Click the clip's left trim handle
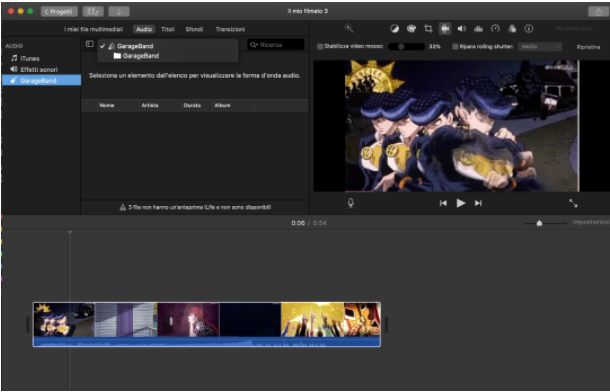Screen dimensions: 610x392 [28, 324]
